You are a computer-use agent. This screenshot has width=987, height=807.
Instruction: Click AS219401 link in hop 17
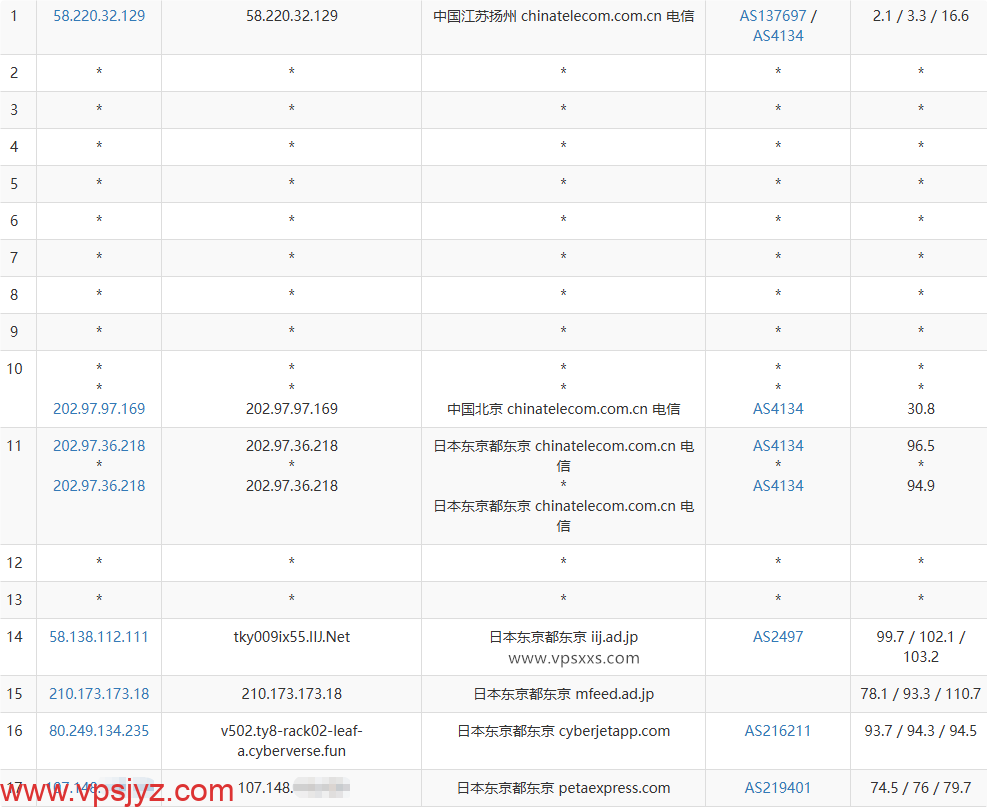click(778, 787)
